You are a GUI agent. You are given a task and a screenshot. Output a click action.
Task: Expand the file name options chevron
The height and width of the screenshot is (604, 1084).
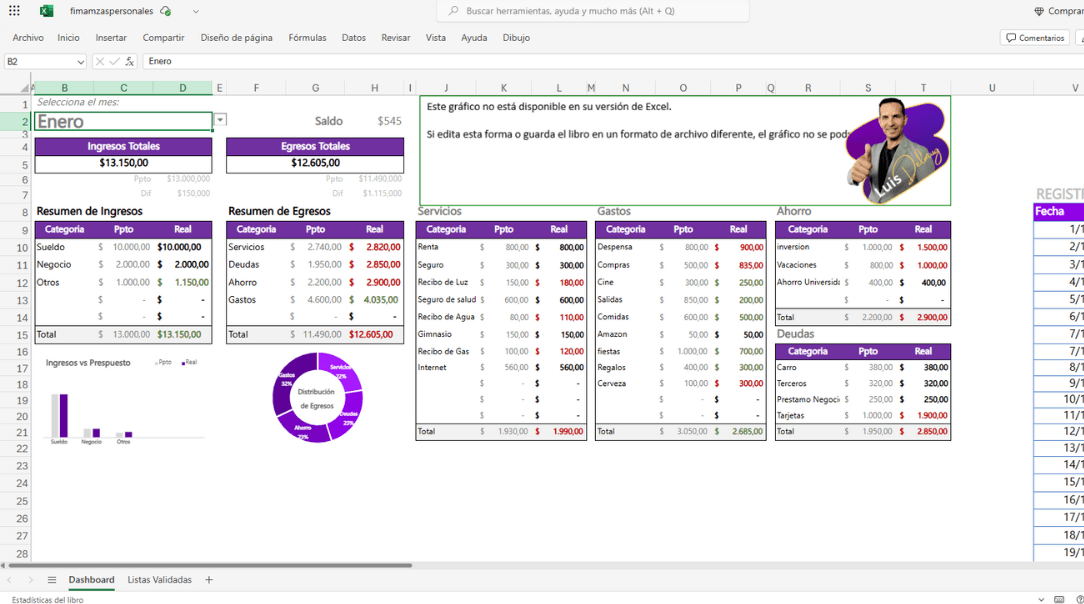195,11
